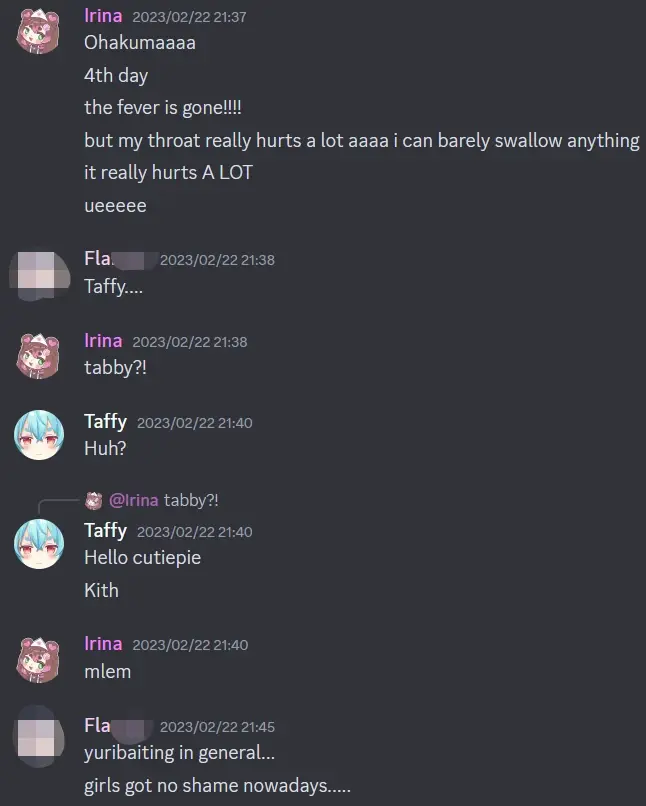Open the Irina username on the "Ohakumaaaa" message
Viewport: 646px width, 806px height.
(103, 16)
